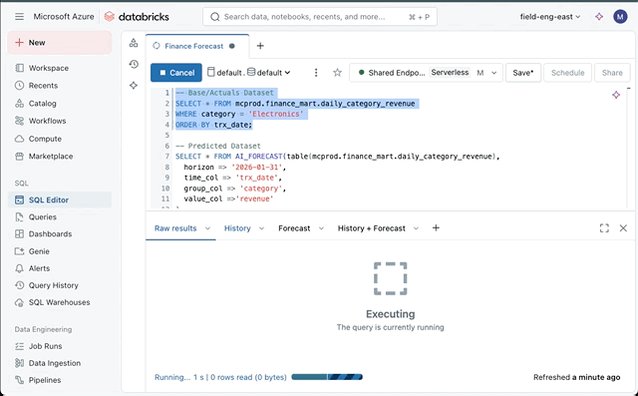Click the Genie icon
Viewport: 638px width, 396px height.
(19, 251)
